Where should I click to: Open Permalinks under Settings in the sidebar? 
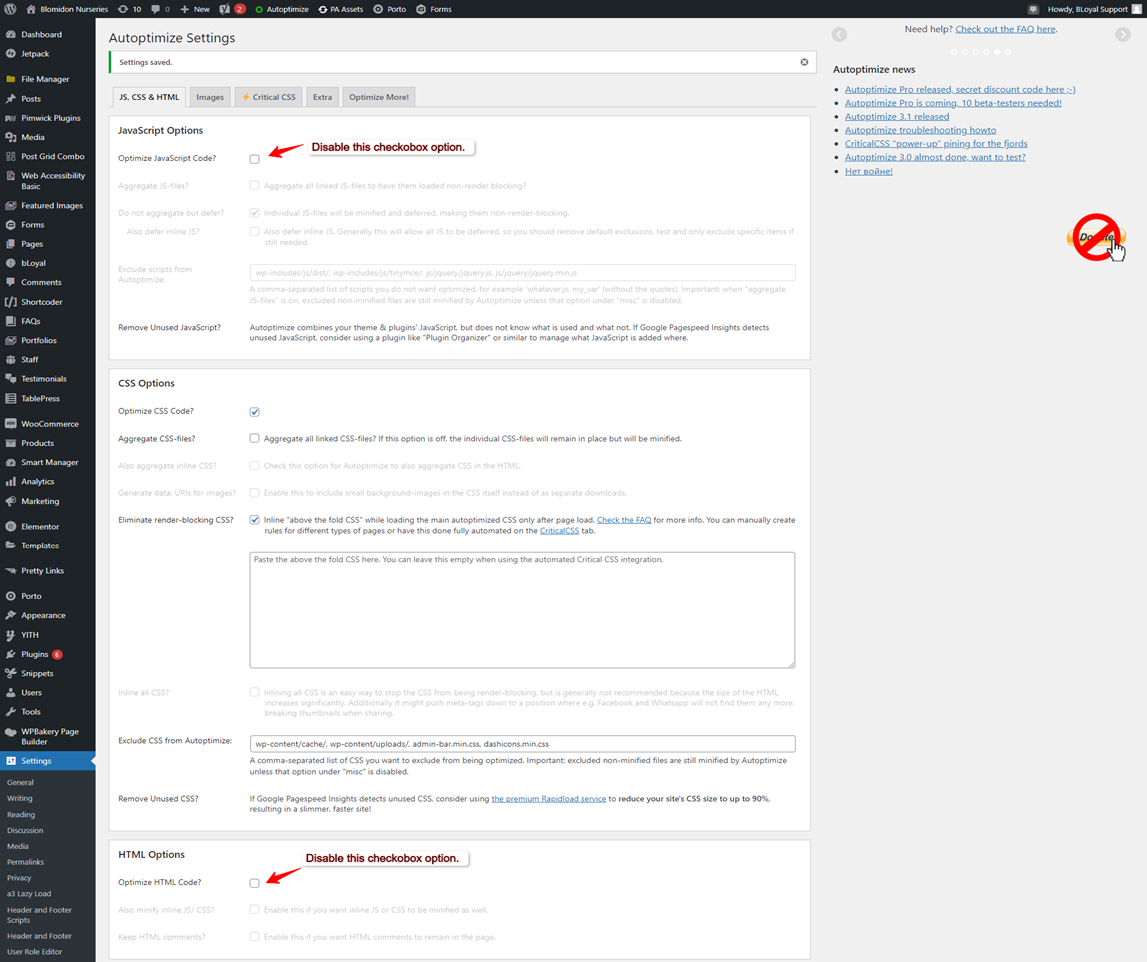coord(26,862)
